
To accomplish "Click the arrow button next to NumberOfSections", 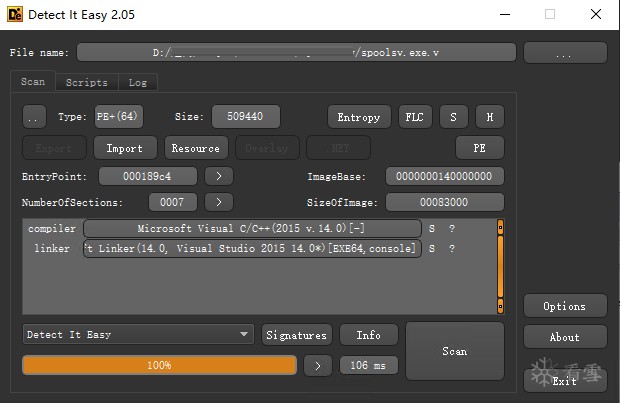I will point(219,202).
